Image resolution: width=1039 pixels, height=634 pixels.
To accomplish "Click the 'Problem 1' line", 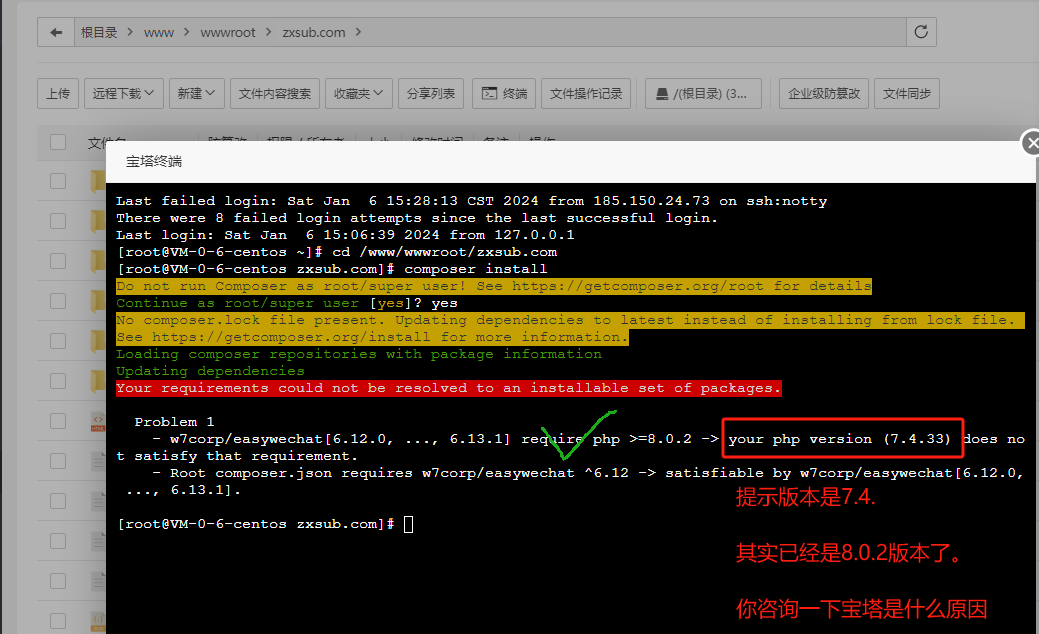I will (x=174, y=422).
